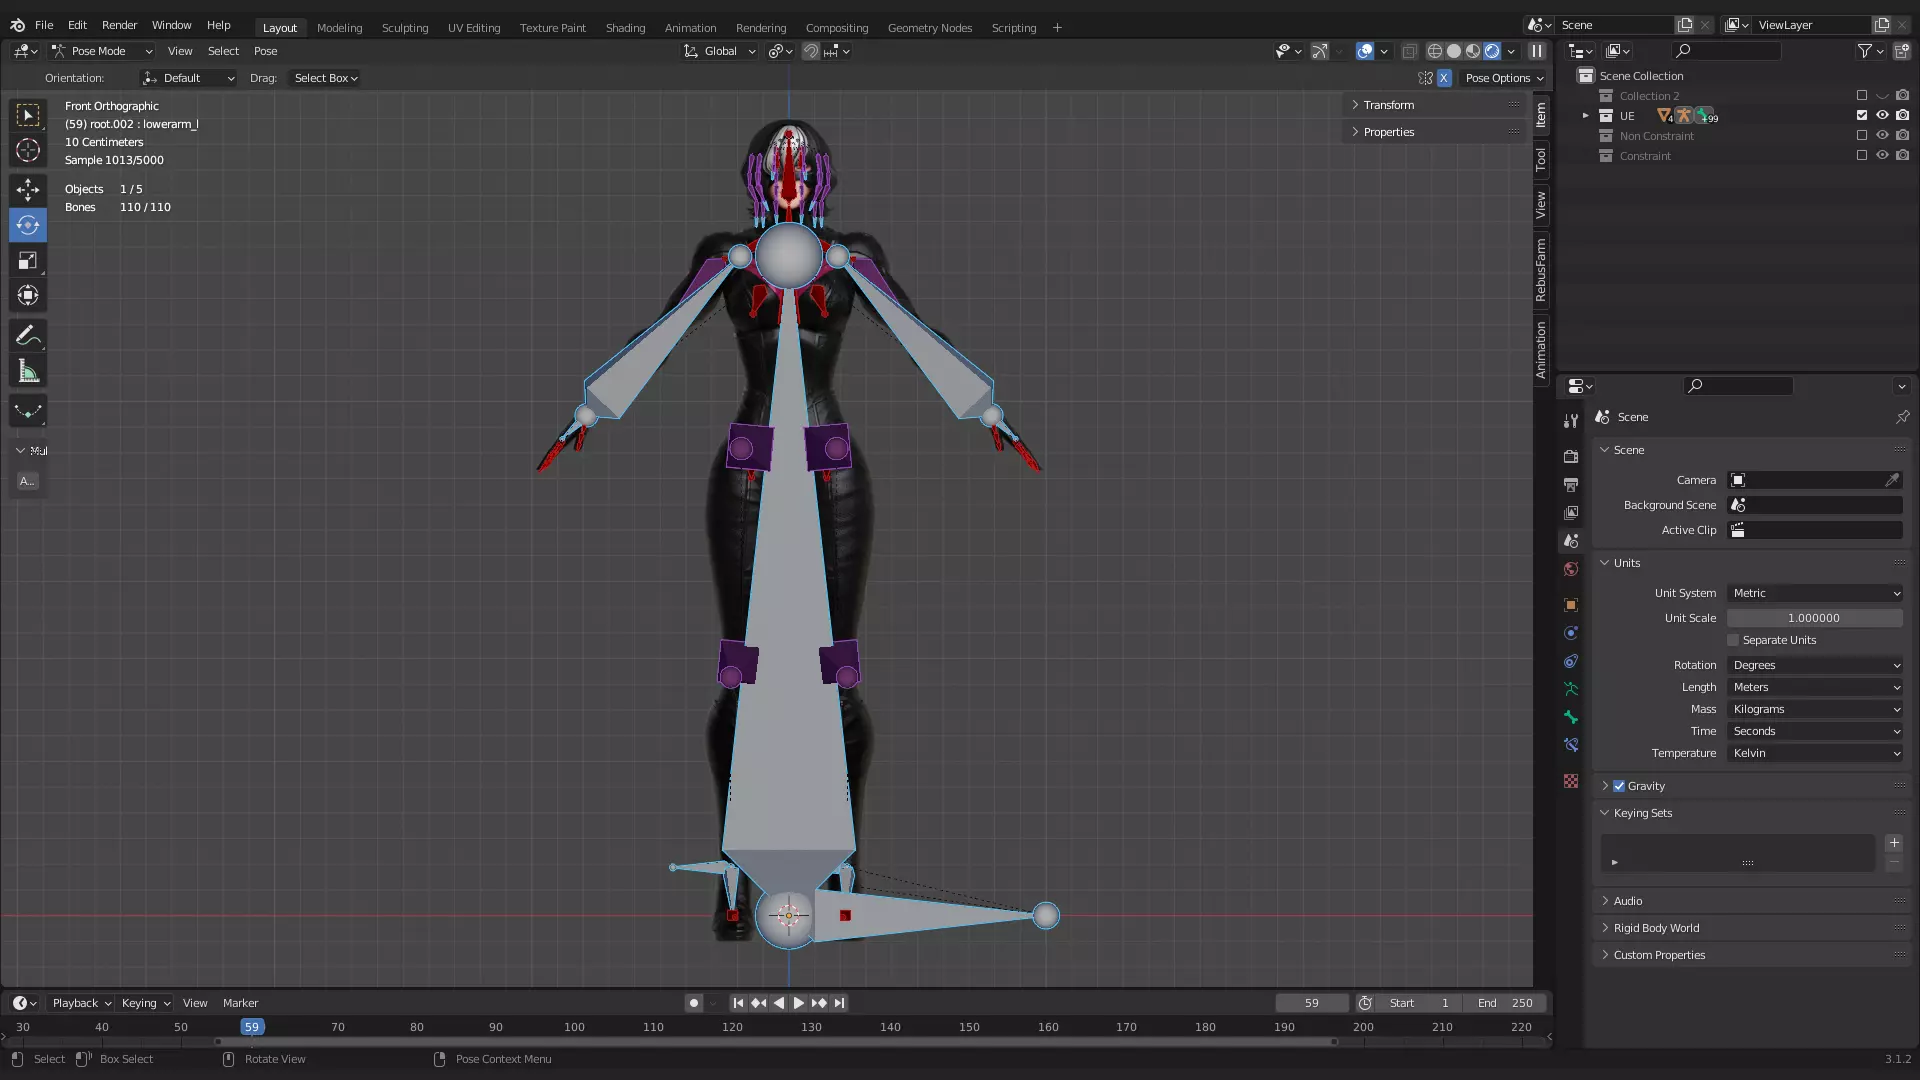This screenshot has height=1080, width=1920.
Task: Open the Object Constraints properties tab
Action: click(1571, 661)
